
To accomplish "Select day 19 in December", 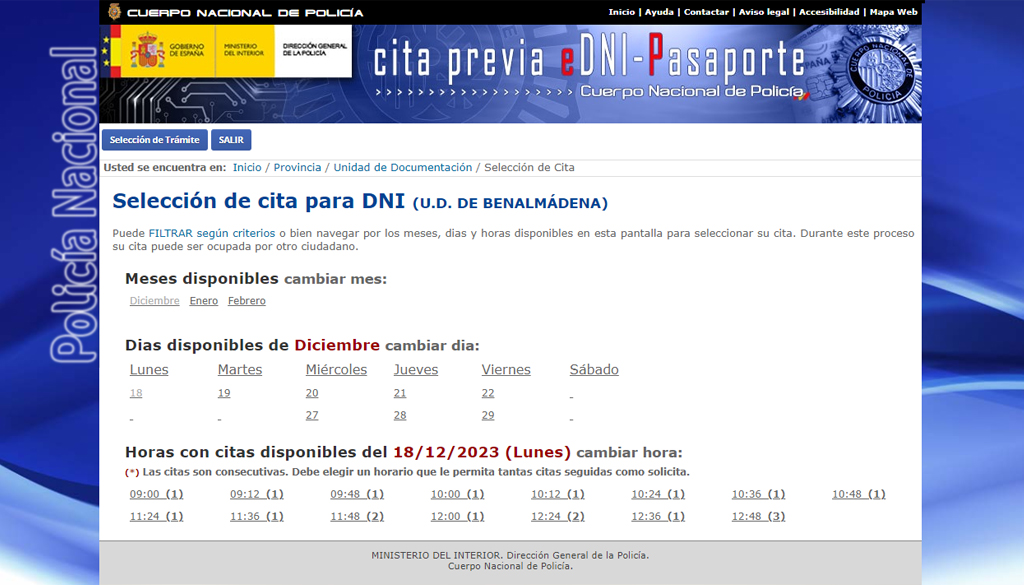I will point(224,393).
